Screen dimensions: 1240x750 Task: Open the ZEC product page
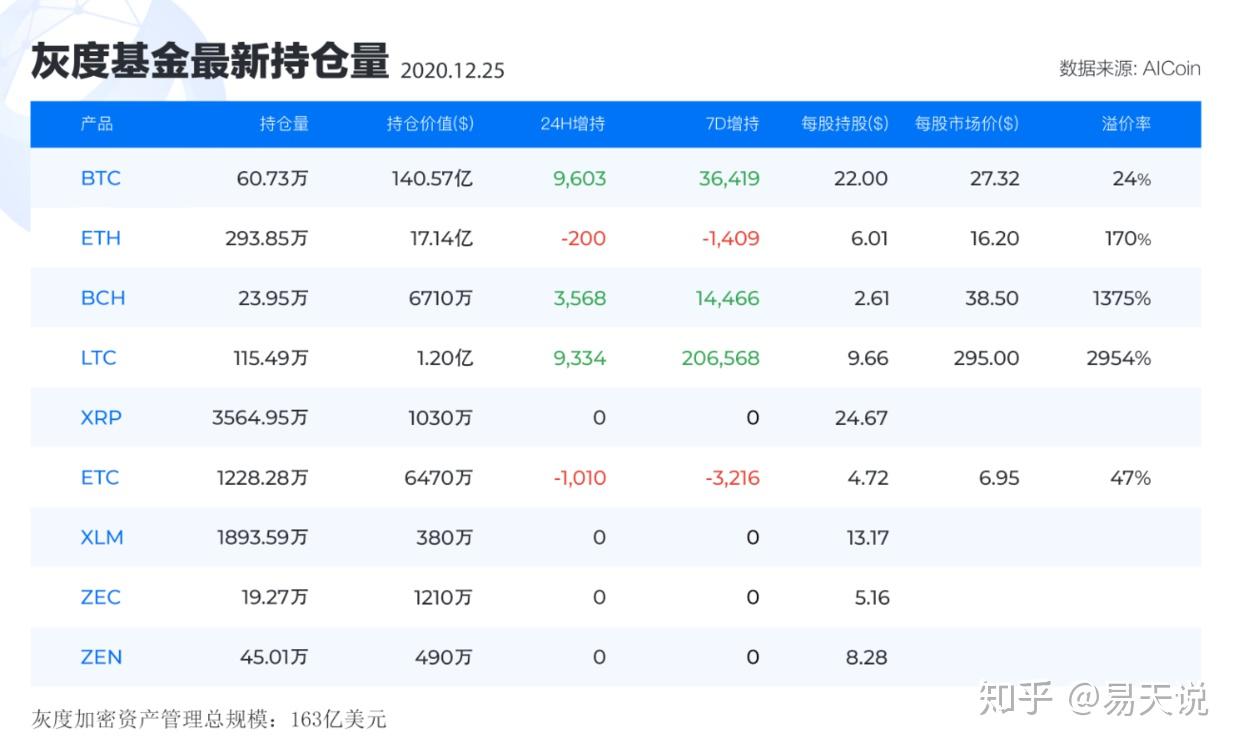pyautogui.click(x=100, y=597)
